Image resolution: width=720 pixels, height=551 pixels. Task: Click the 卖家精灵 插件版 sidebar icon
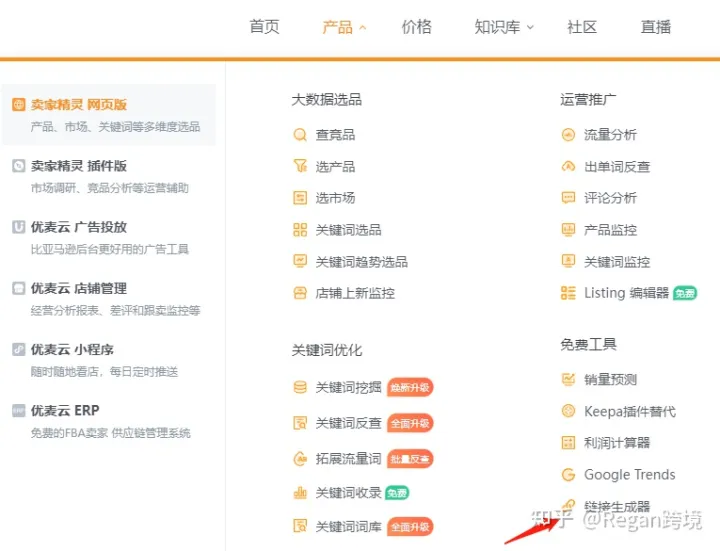pyautogui.click(x=18, y=166)
